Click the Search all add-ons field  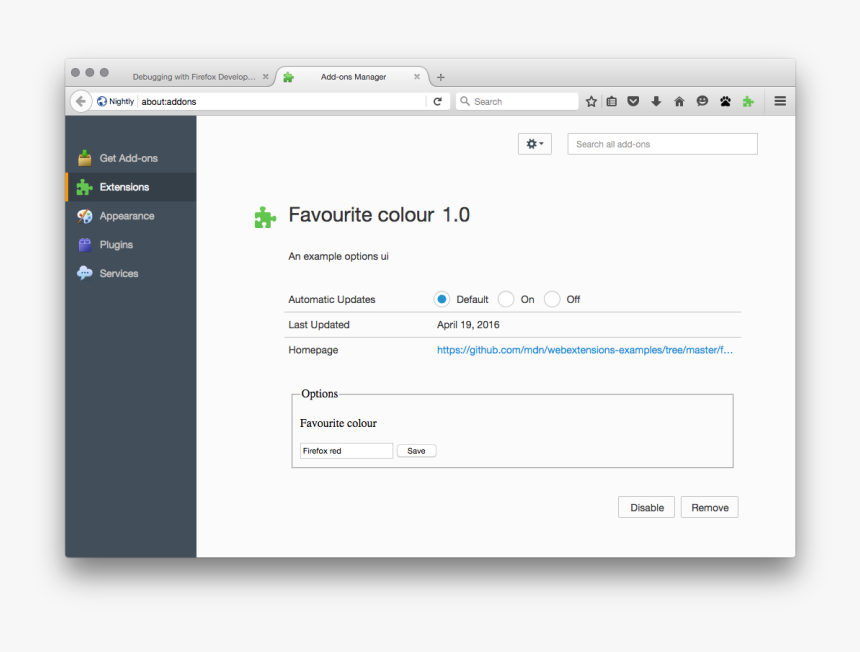pyautogui.click(x=663, y=144)
